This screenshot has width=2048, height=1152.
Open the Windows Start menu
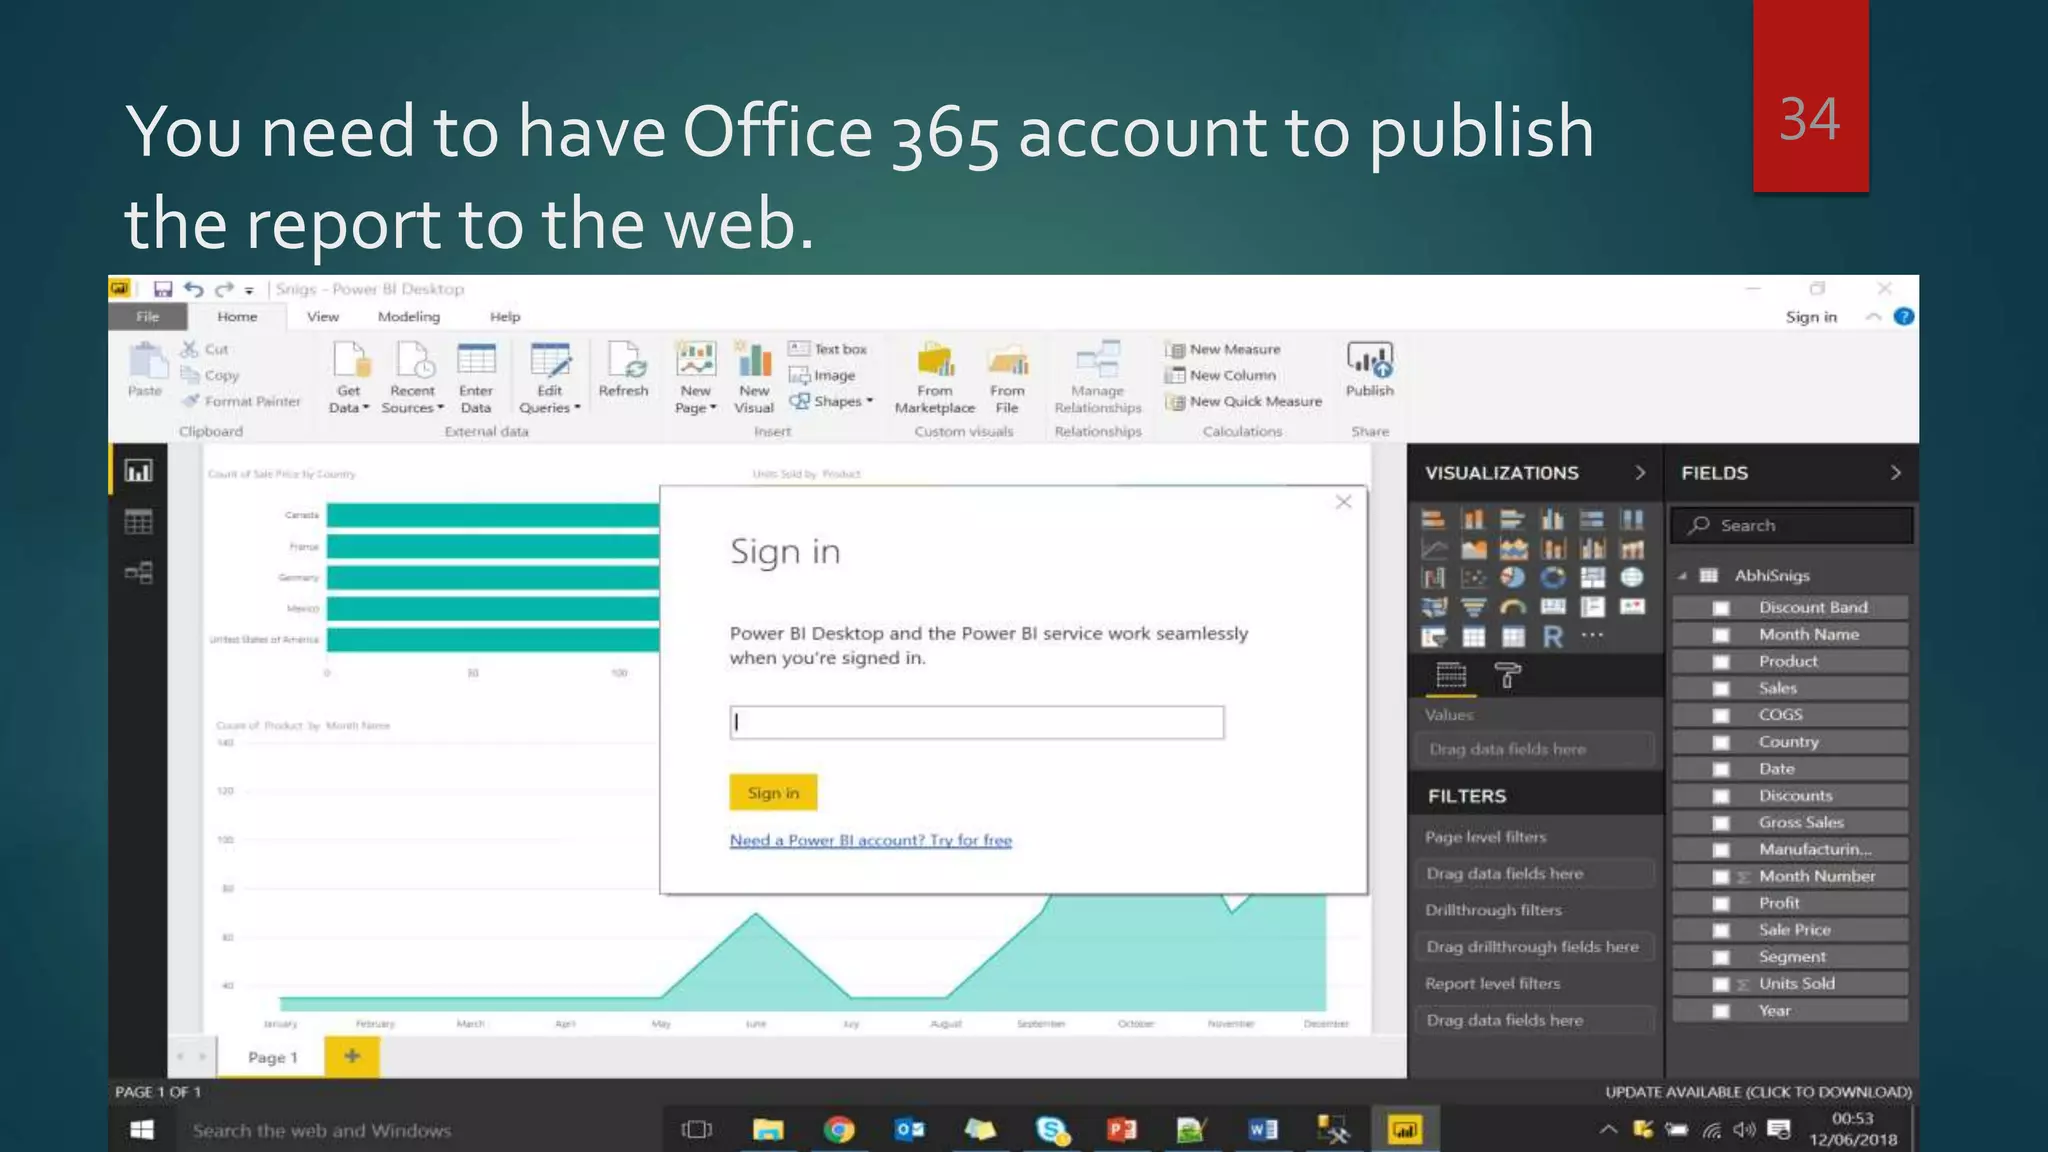point(141,1130)
